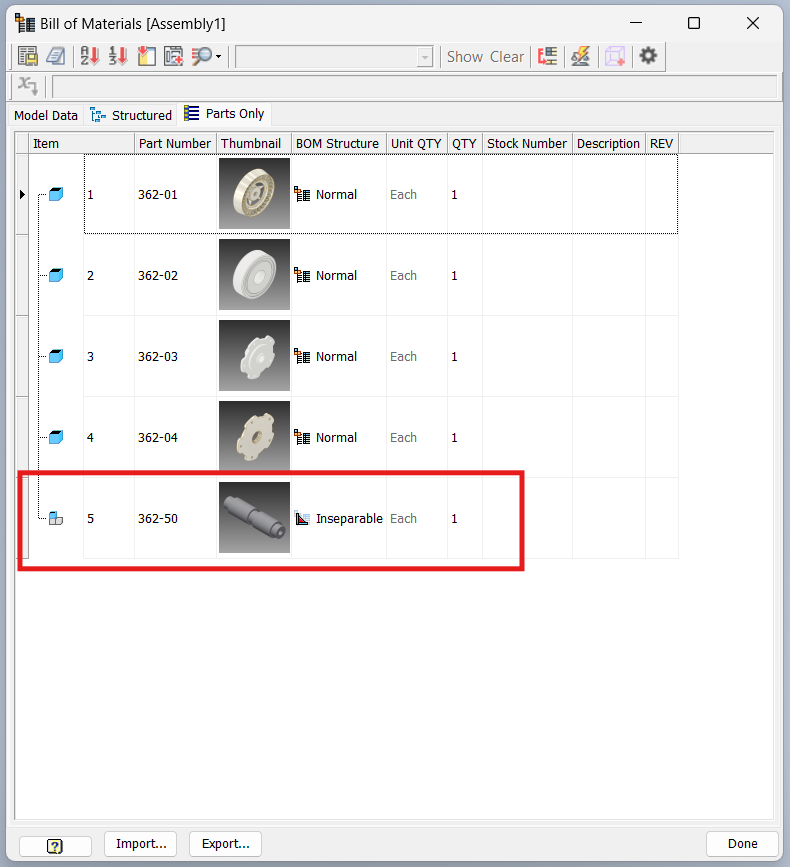The height and width of the screenshot is (867, 790).
Task: Open BOM Structure cell Normal for 362-03
Action: [339, 357]
